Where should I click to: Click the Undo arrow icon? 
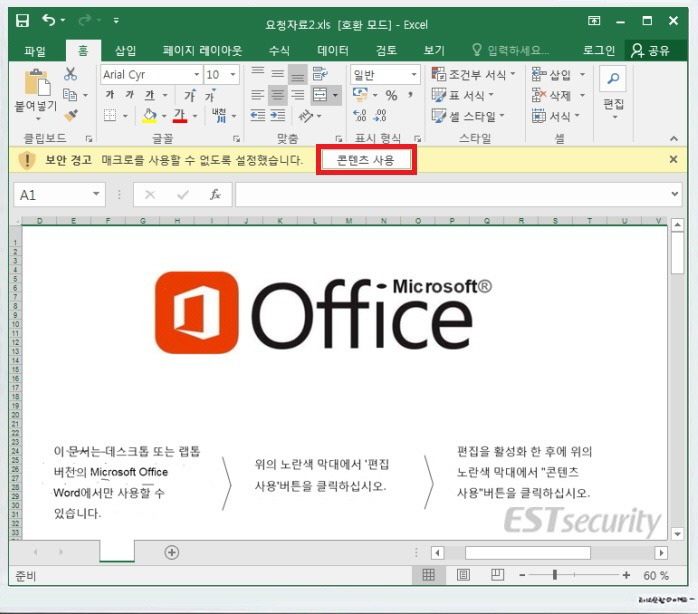coord(49,20)
